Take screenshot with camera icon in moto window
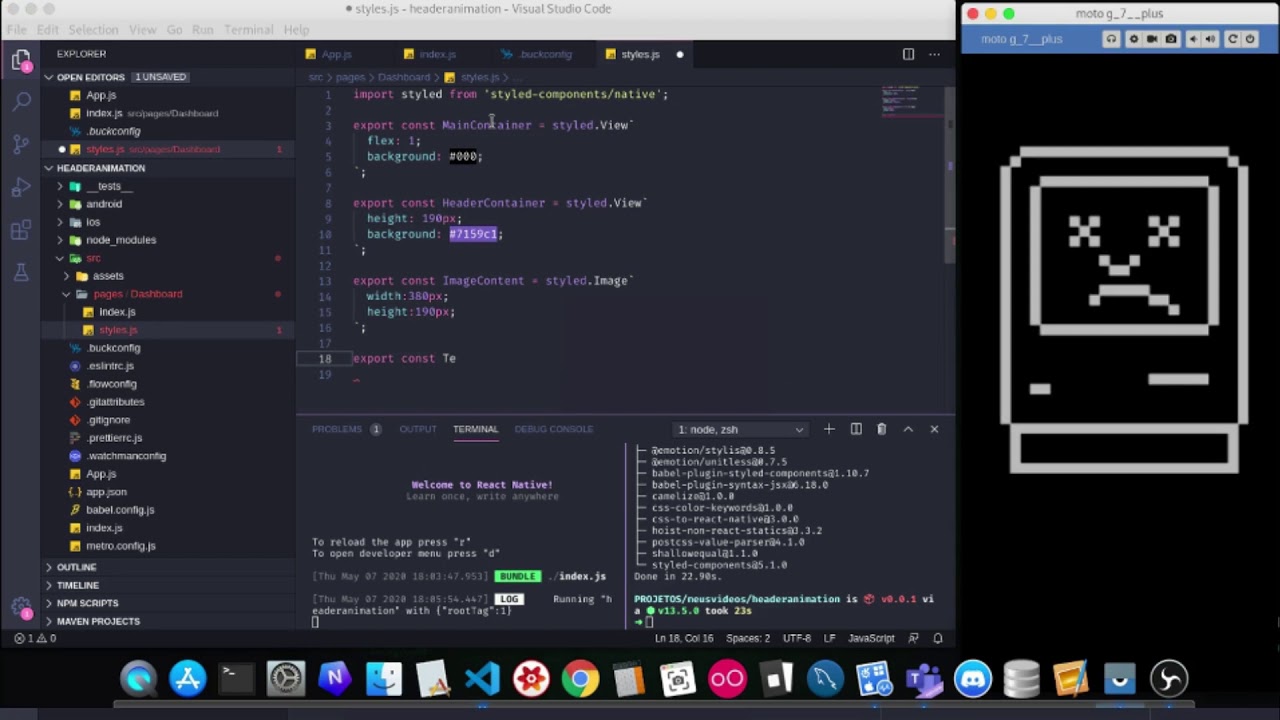This screenshot has width=1280, height=720. [1171, 39]
